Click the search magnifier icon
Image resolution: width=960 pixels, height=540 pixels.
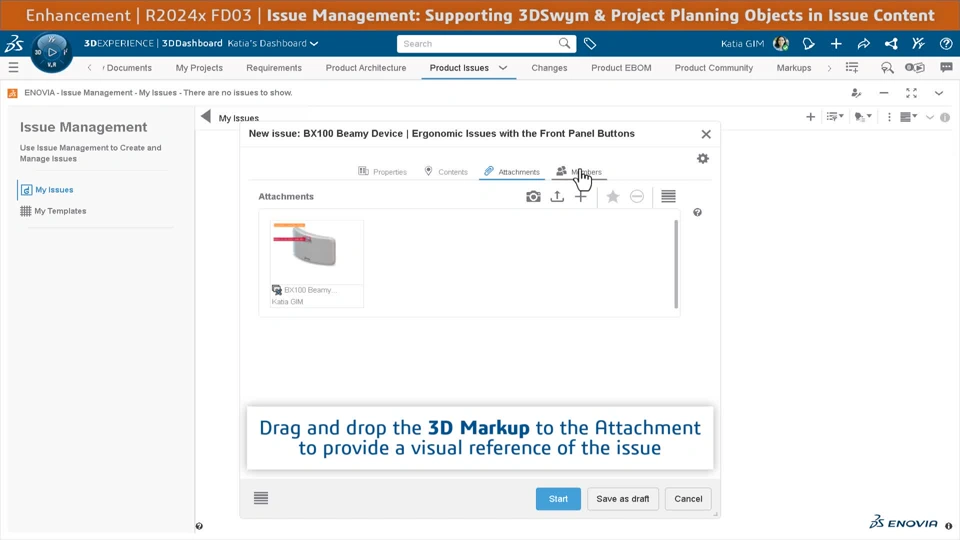tap(564, 43)
